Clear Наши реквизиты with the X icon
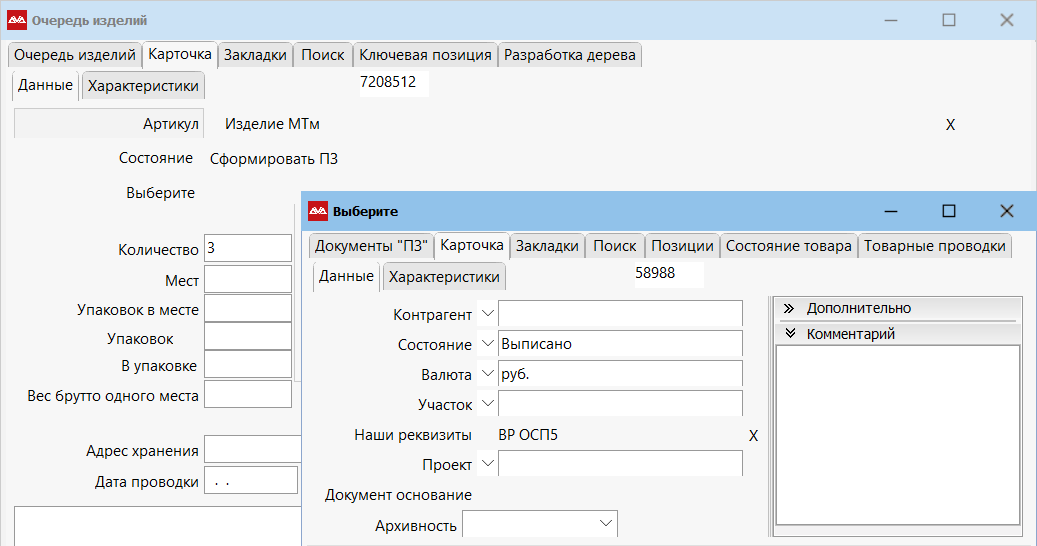This screenshot has height=546, width=1037. click(x=753, y=436)
